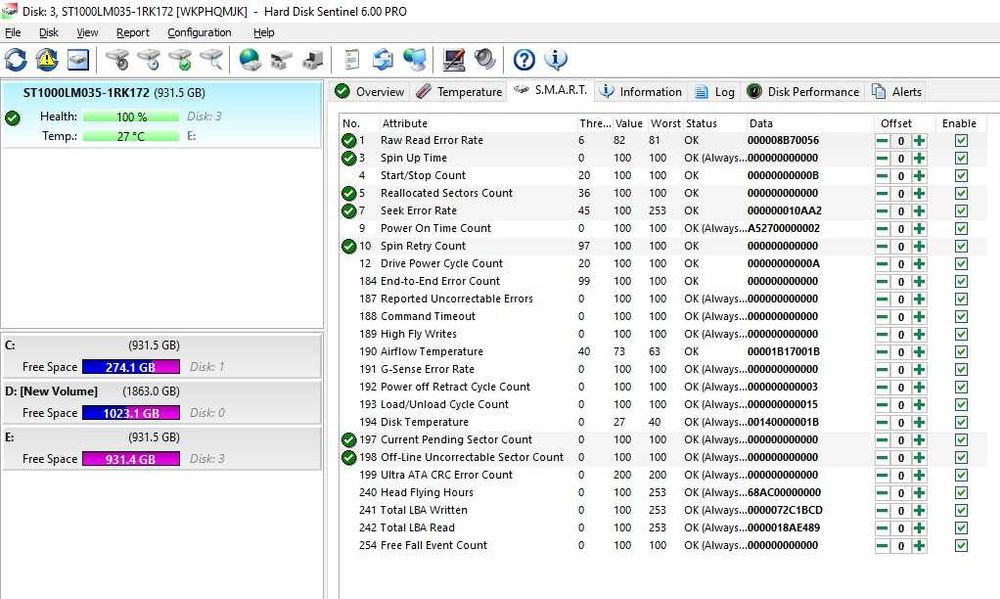Open help with the question mark icon
The width and height of the screenshot is (1000, 599).
[x=524, y=60]
